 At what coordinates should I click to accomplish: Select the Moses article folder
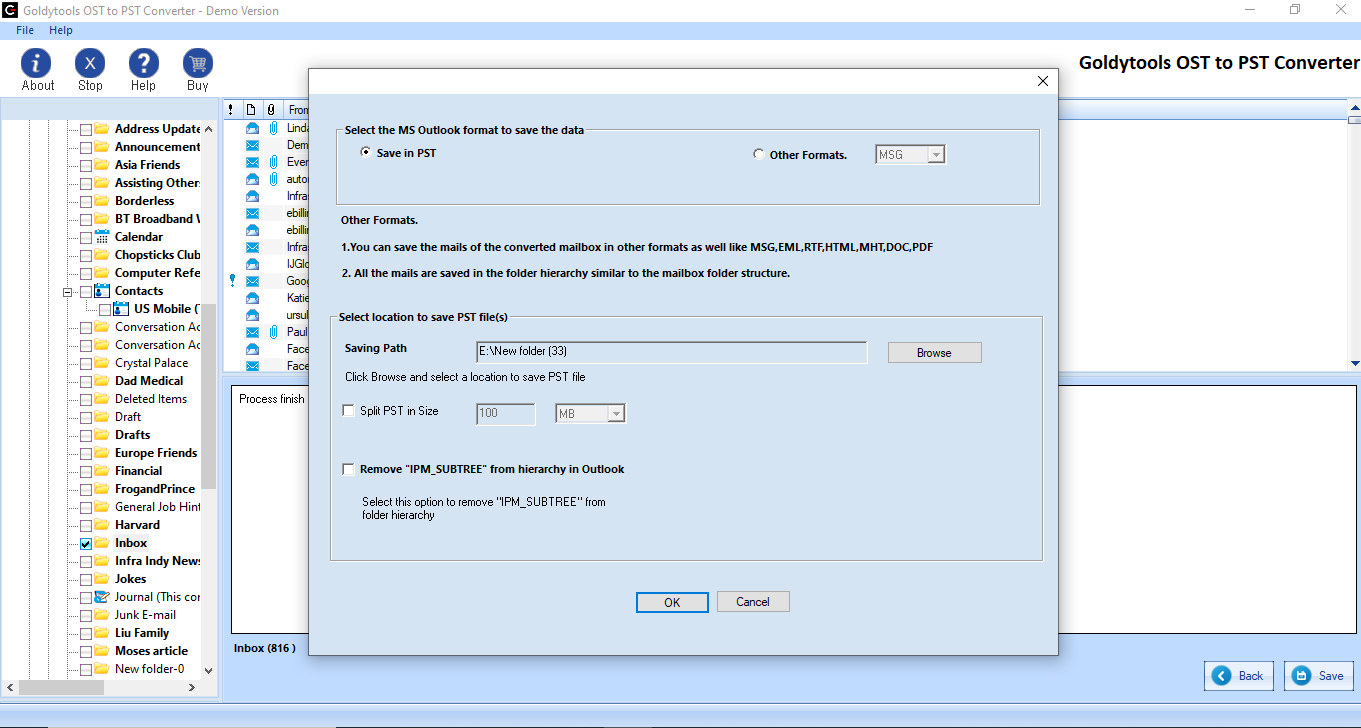[151, 651]
